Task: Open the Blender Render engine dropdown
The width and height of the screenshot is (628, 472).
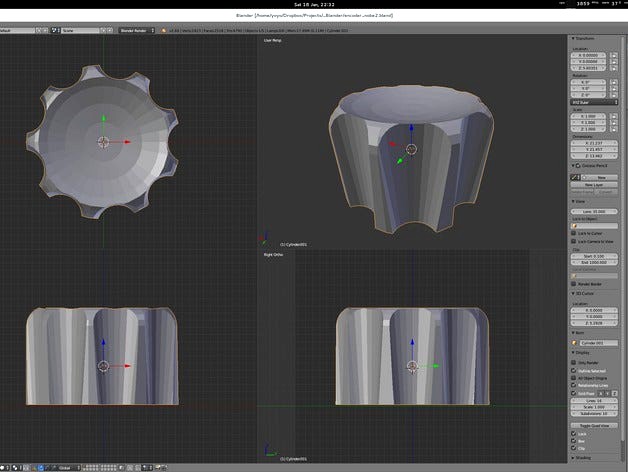Action: click(137, 30)
